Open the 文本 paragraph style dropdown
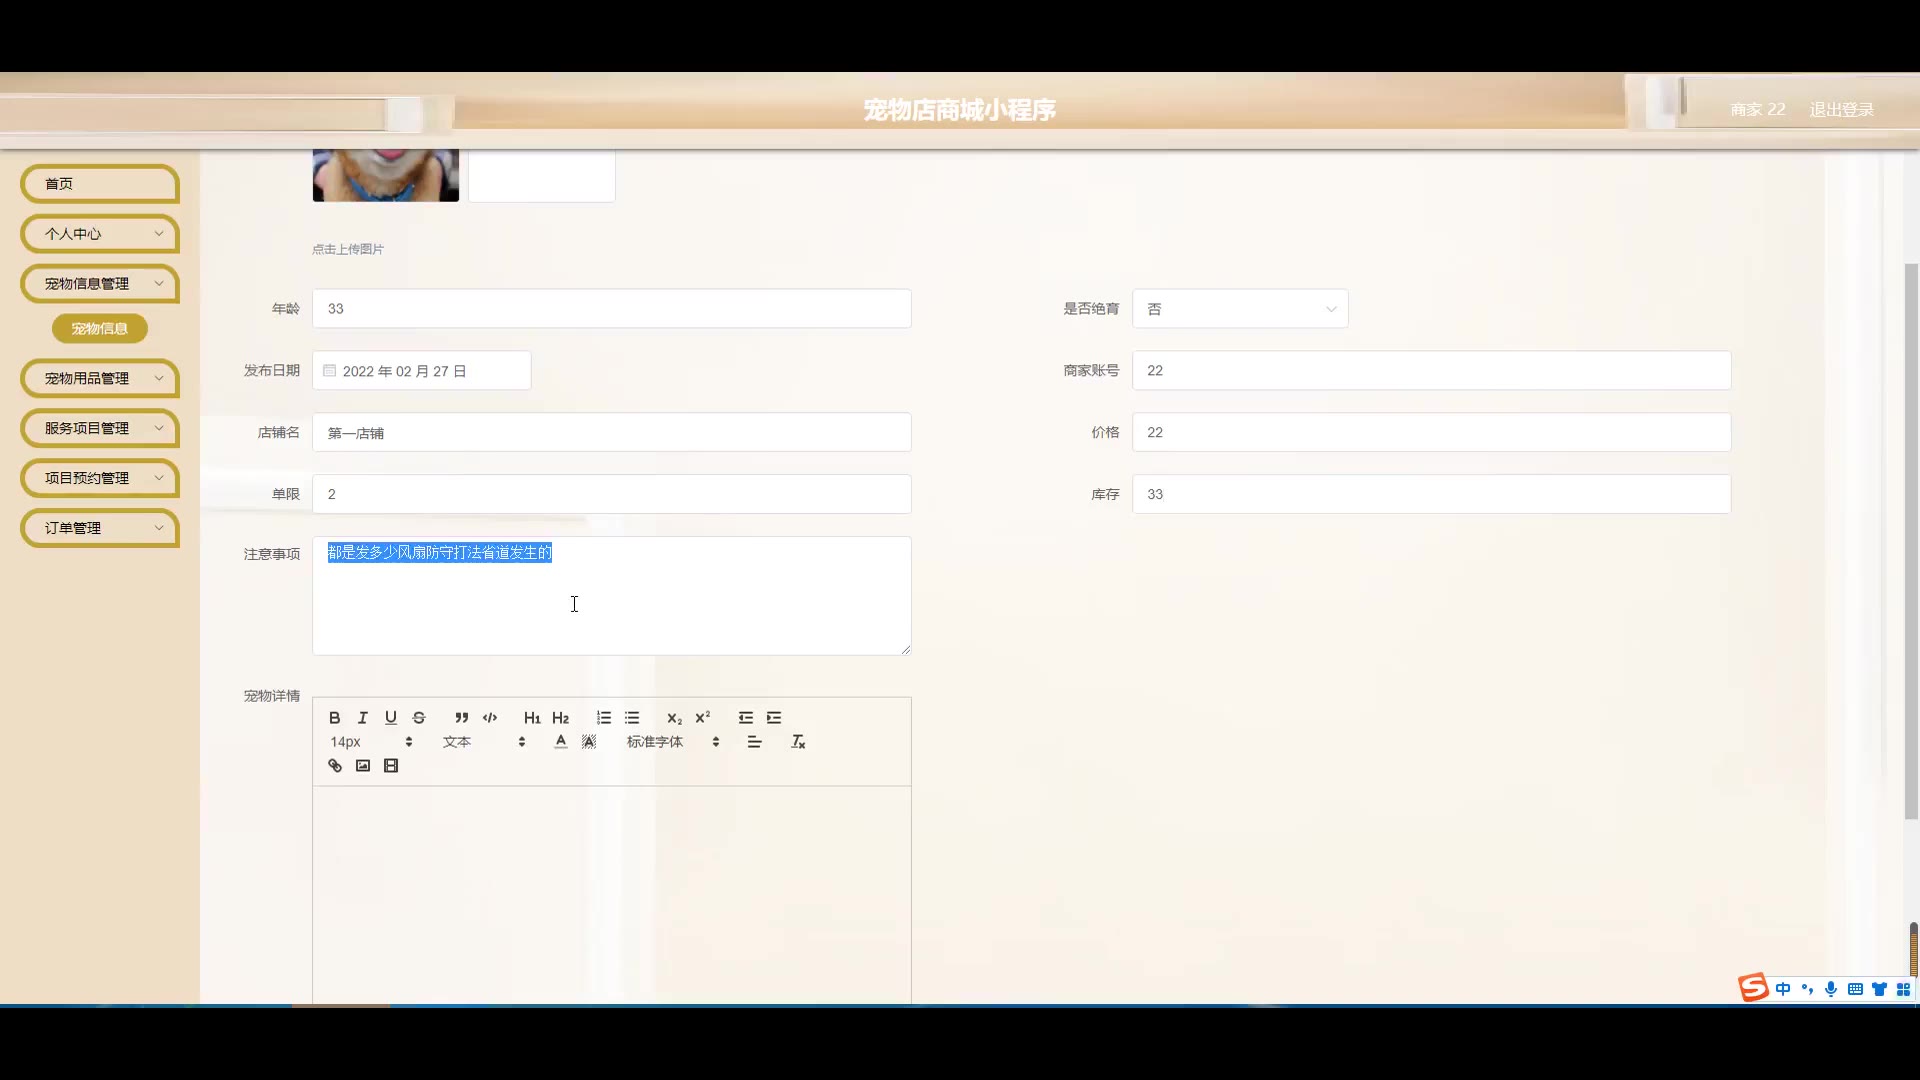Screen dimensions: 1920x1080 pos(484,742)
